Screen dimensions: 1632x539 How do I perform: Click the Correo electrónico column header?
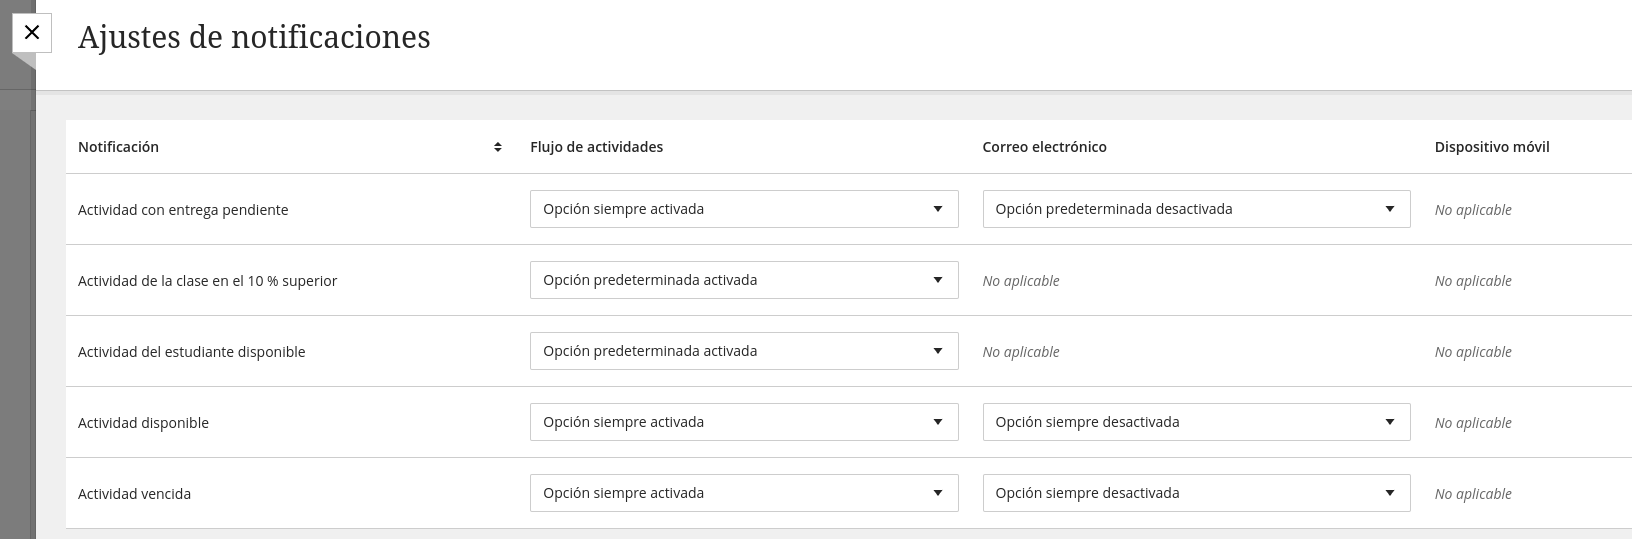click(x=1044, y=147)
